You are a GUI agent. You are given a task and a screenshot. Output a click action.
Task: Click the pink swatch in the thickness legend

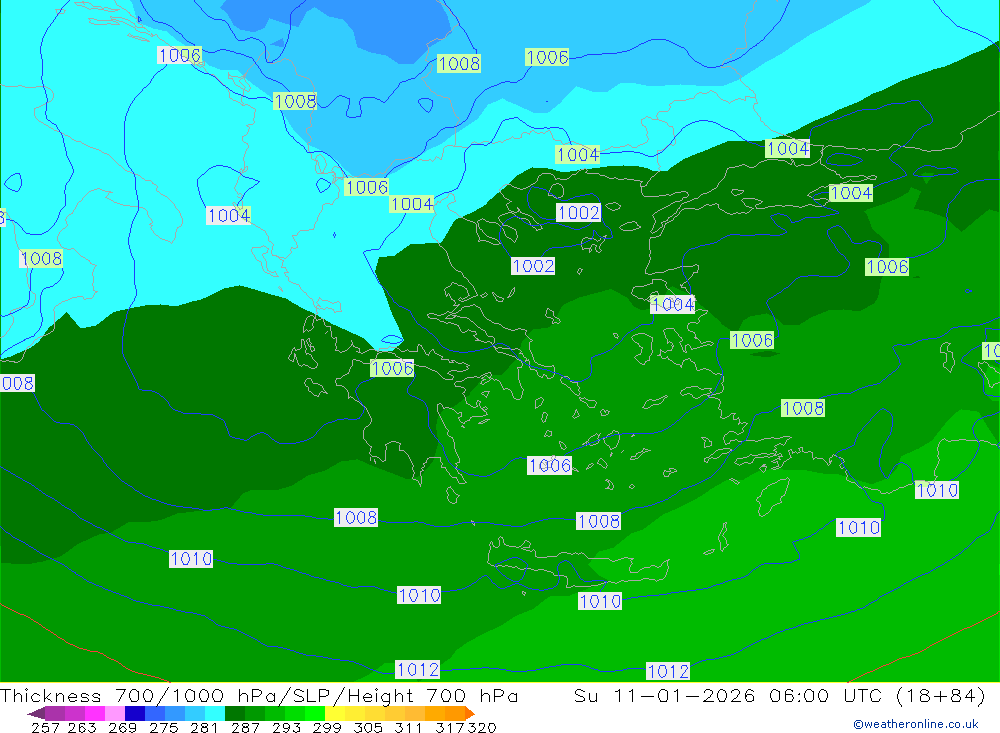coord(115,713)
